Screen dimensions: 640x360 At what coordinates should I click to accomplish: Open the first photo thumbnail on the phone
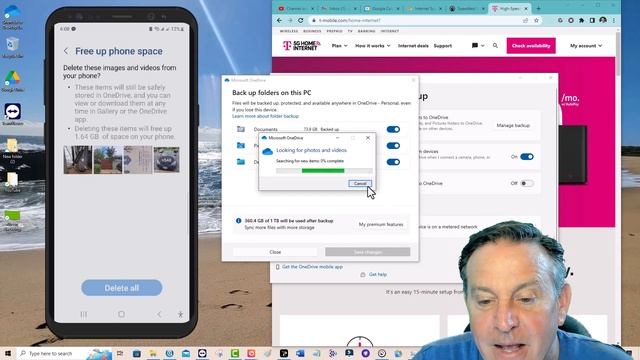[x=78, y=160]
